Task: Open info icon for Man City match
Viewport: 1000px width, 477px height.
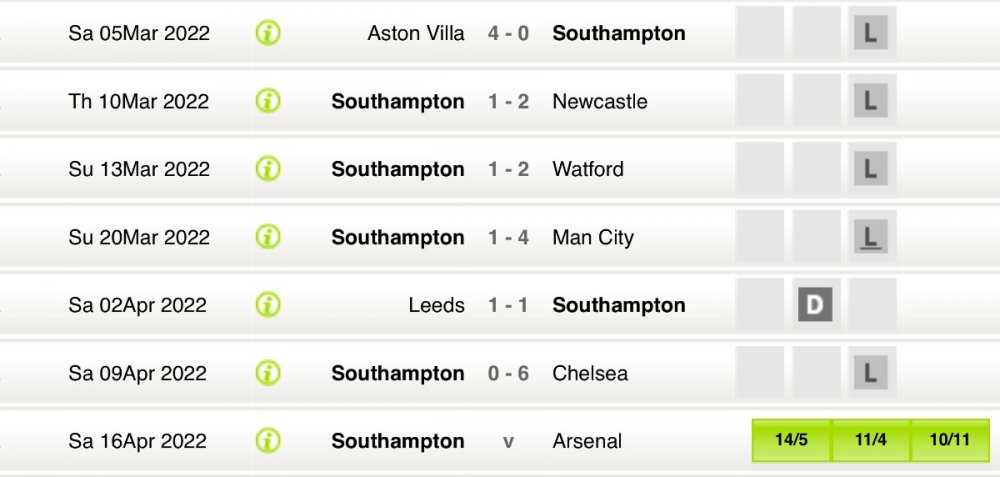Action: (268, 237)
